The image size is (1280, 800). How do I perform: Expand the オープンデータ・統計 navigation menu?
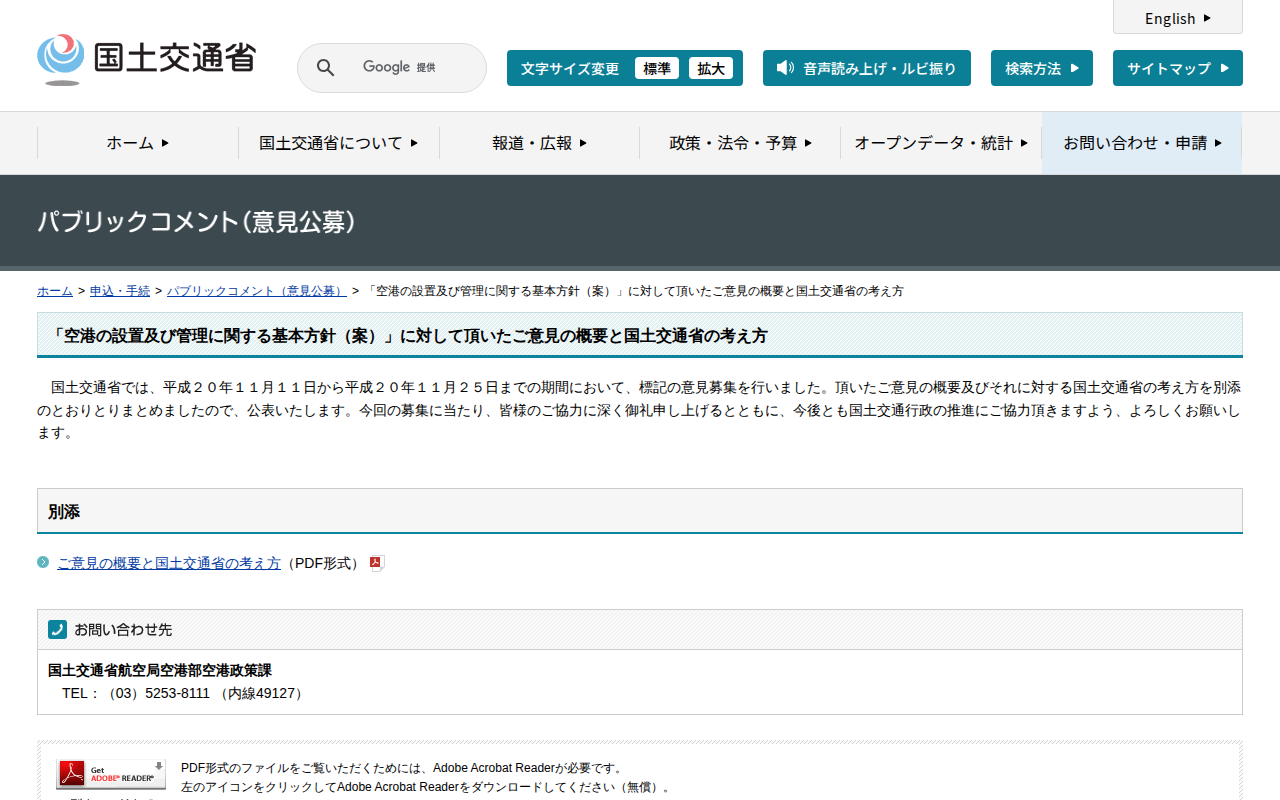[x=938, y=143]
